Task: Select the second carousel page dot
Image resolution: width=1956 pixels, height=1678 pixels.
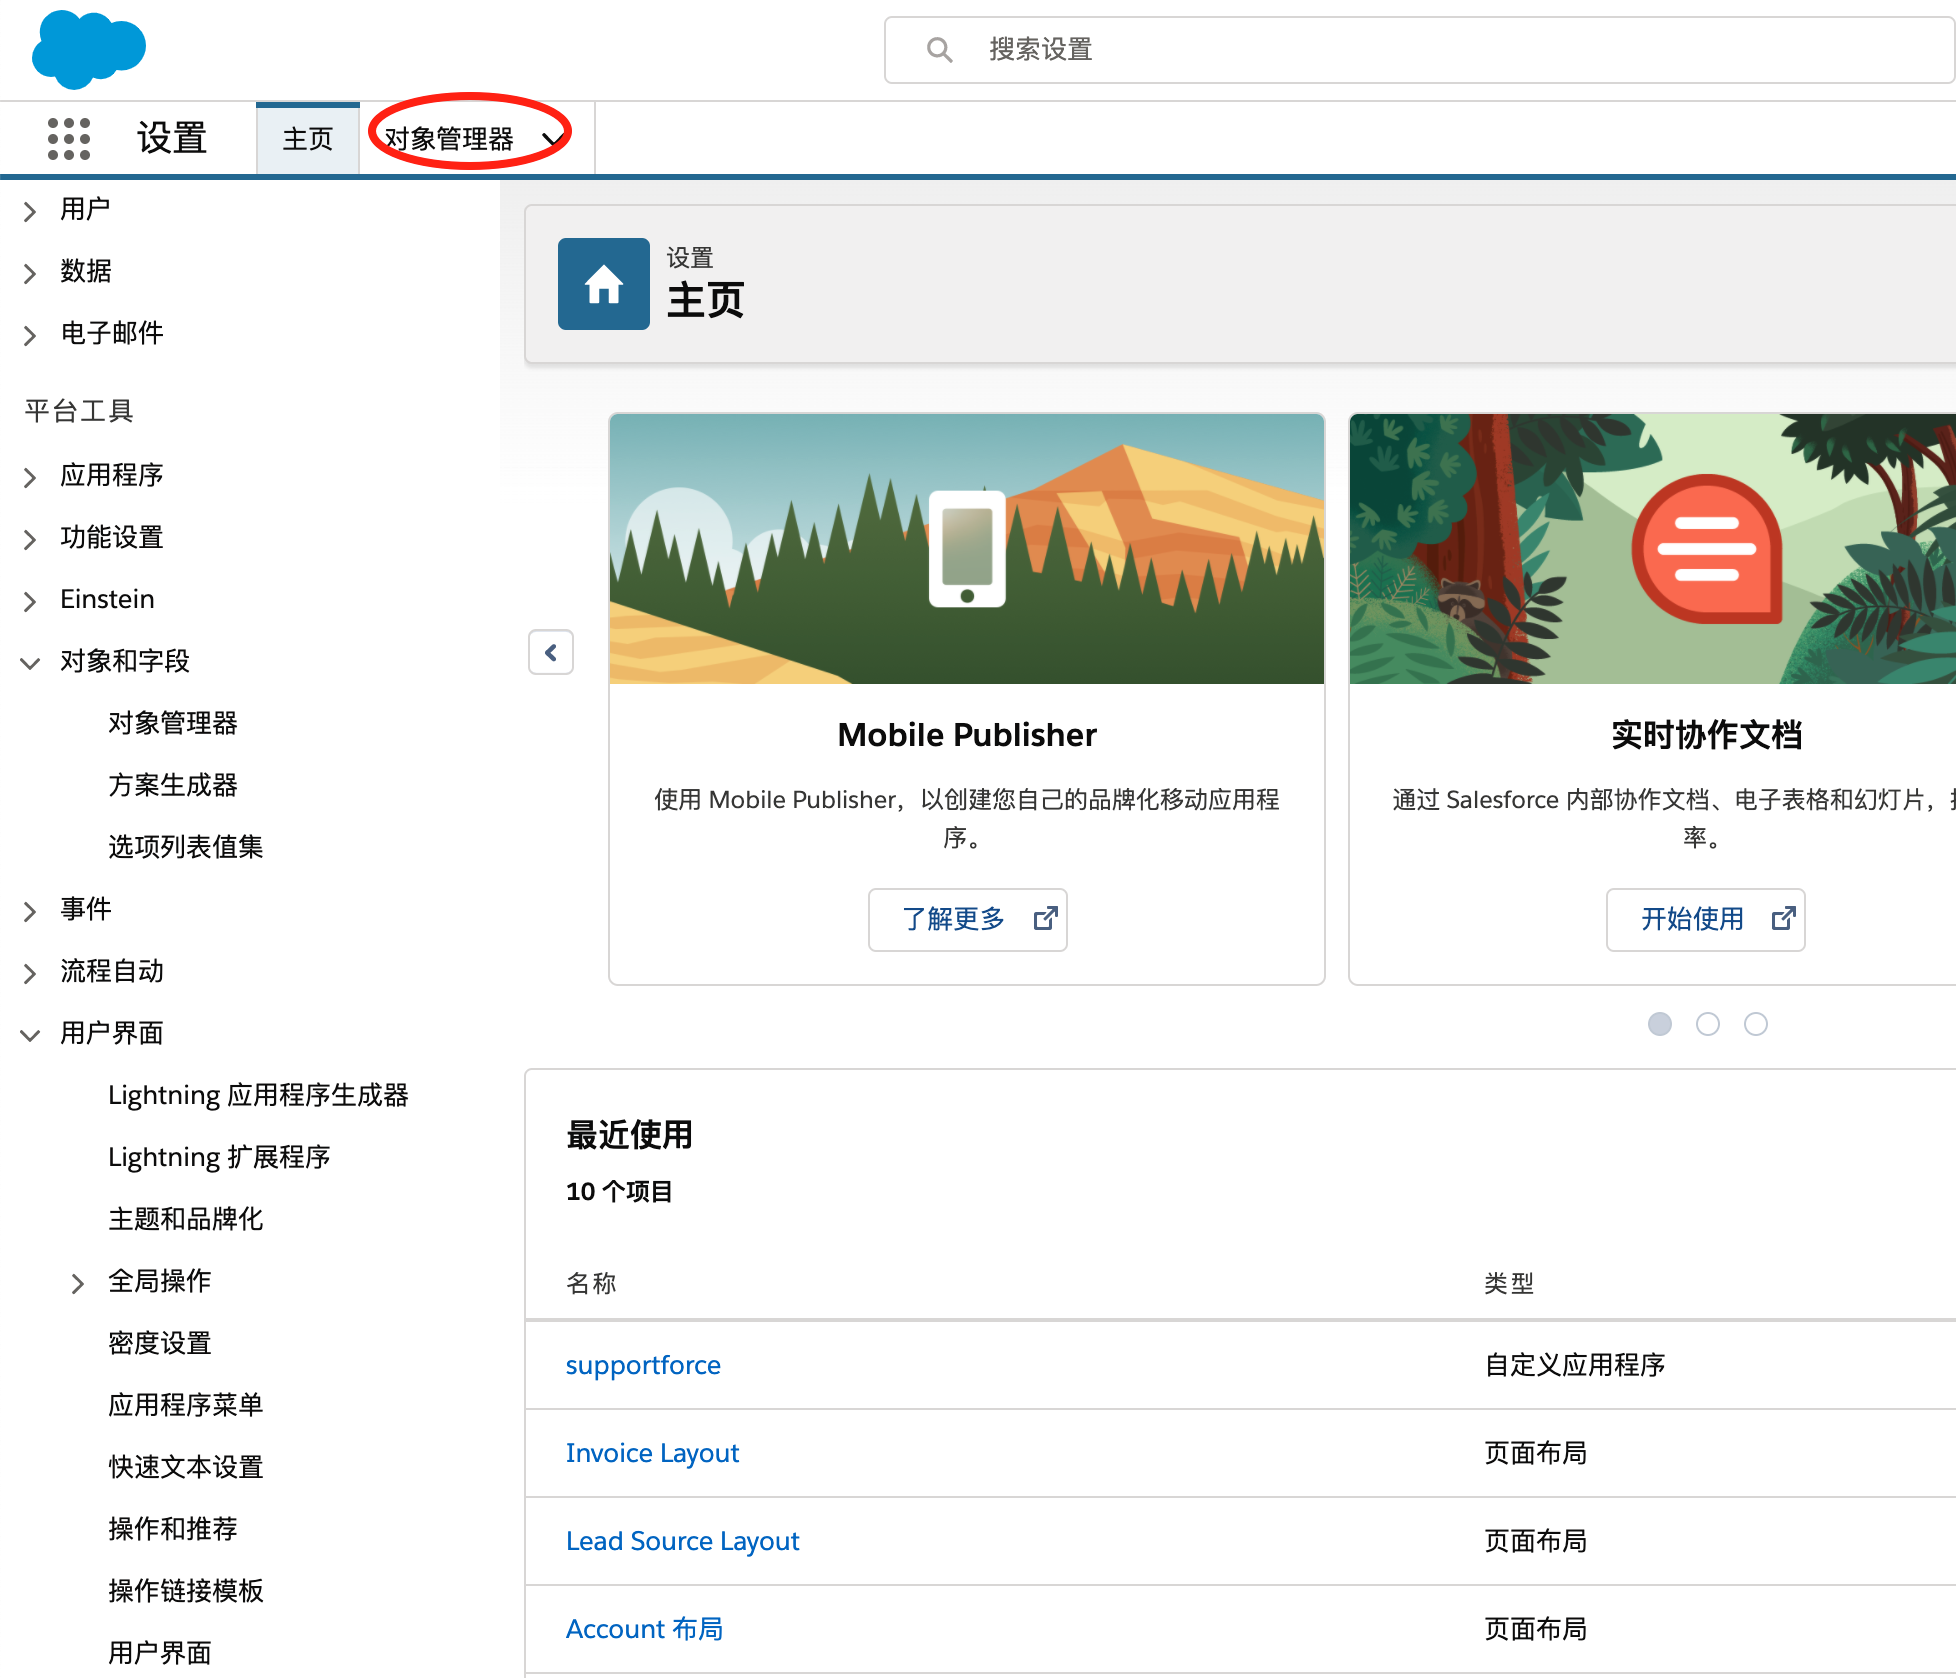Action: point(1708,1024)
